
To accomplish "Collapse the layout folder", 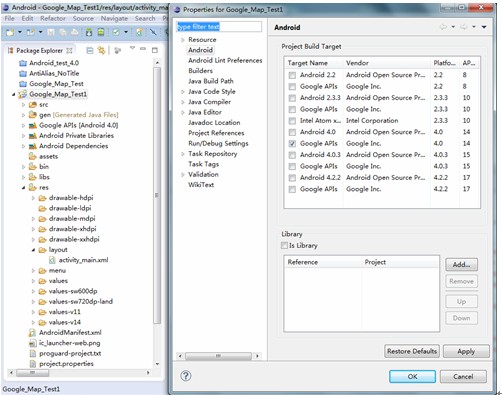I will pos(33,250).
